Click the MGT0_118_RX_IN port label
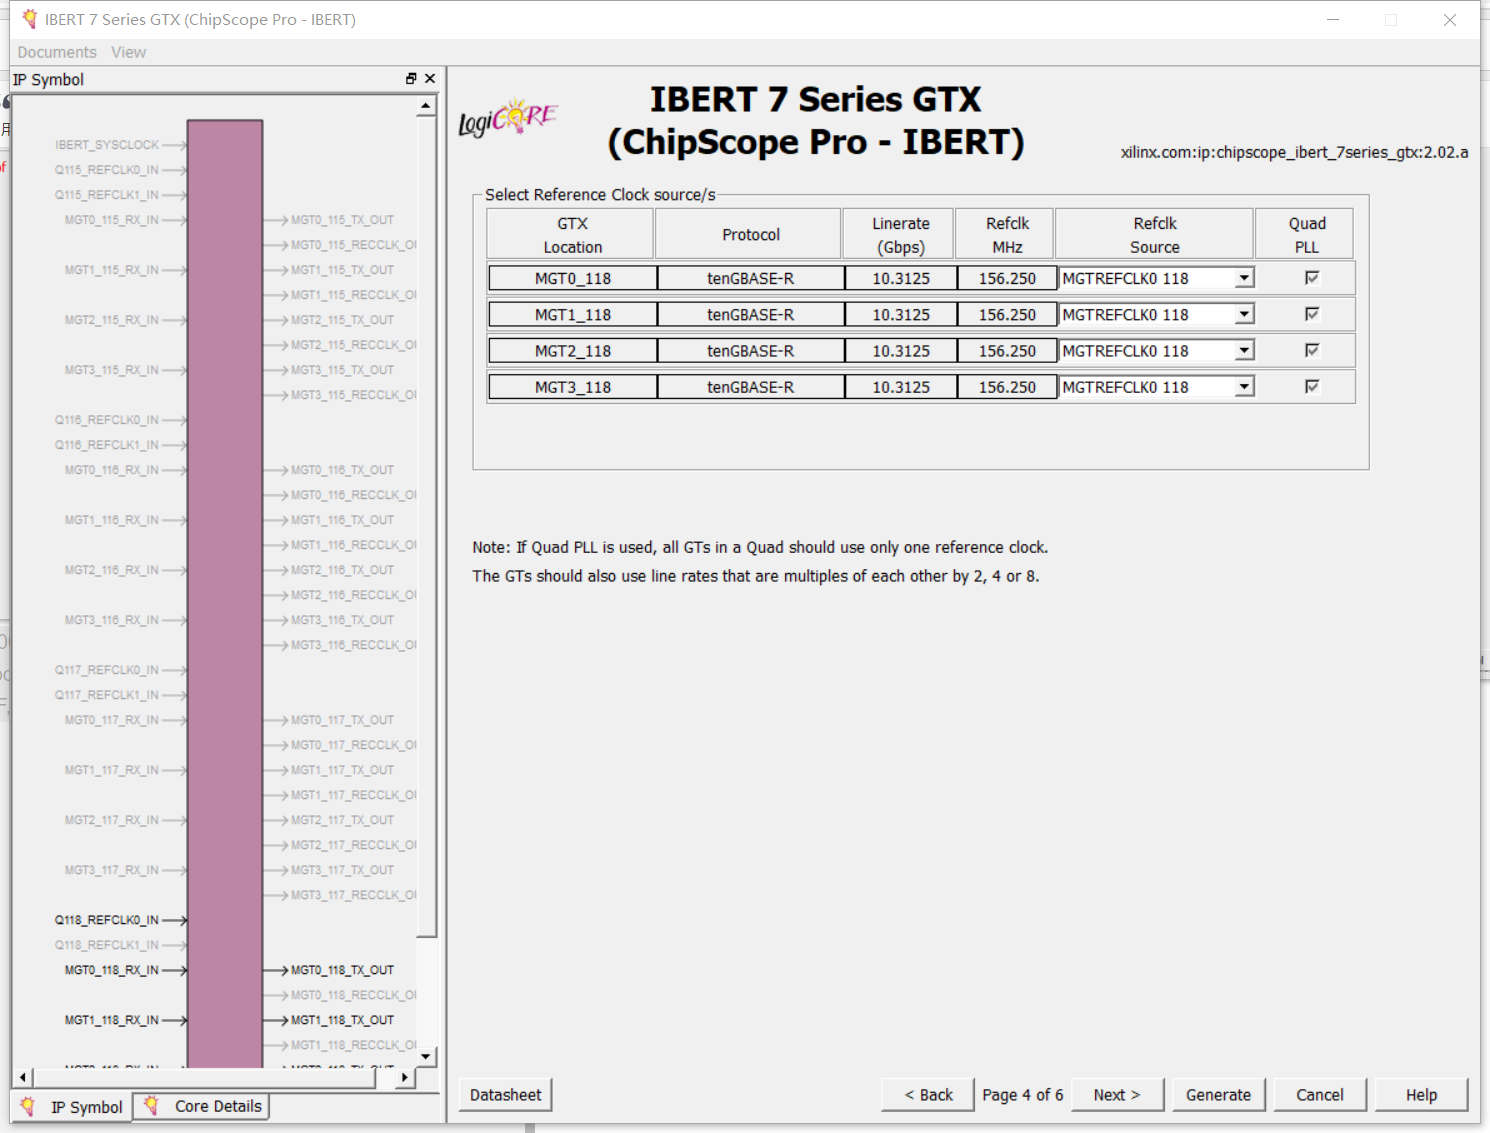The width and height of the screenshot is (1490, 1133). pos(112,970)
